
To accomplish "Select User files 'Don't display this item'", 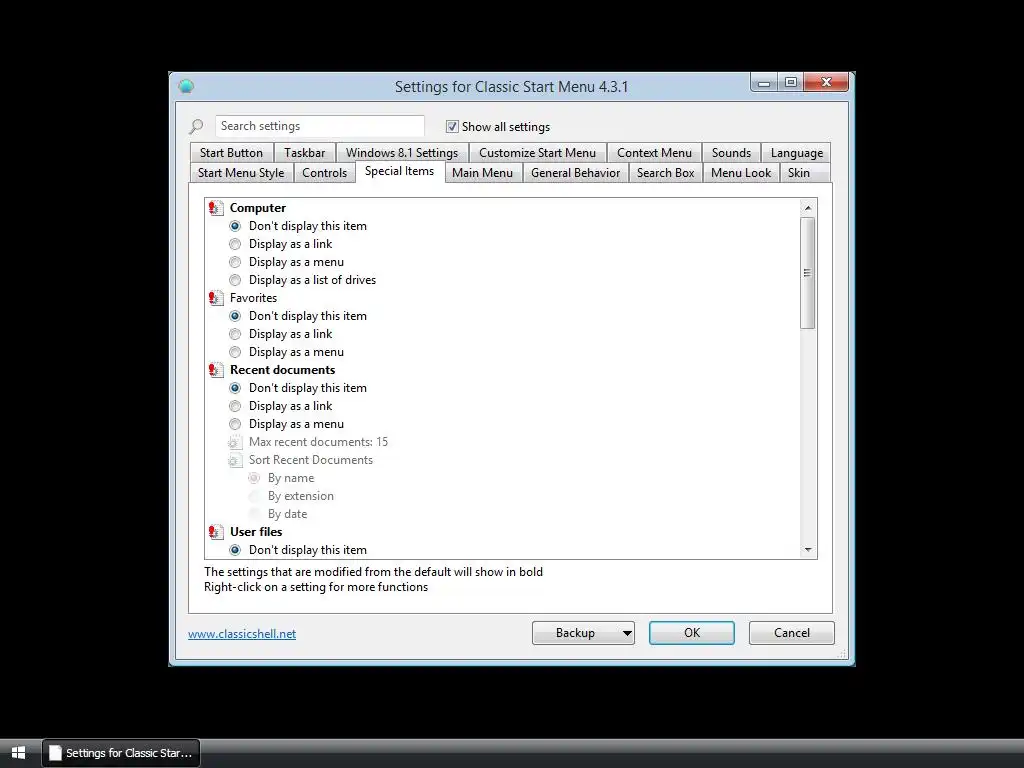I will [235, 550].
